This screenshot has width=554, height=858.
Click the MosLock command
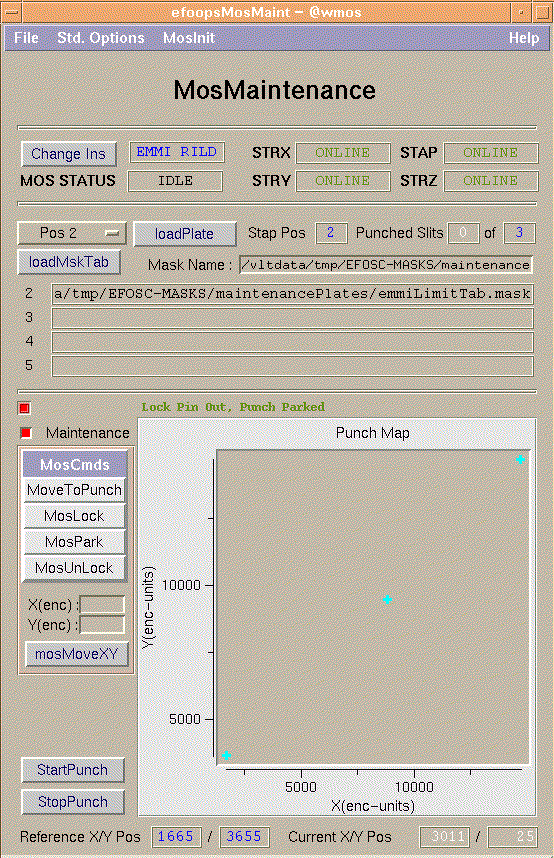pos(74,516)
